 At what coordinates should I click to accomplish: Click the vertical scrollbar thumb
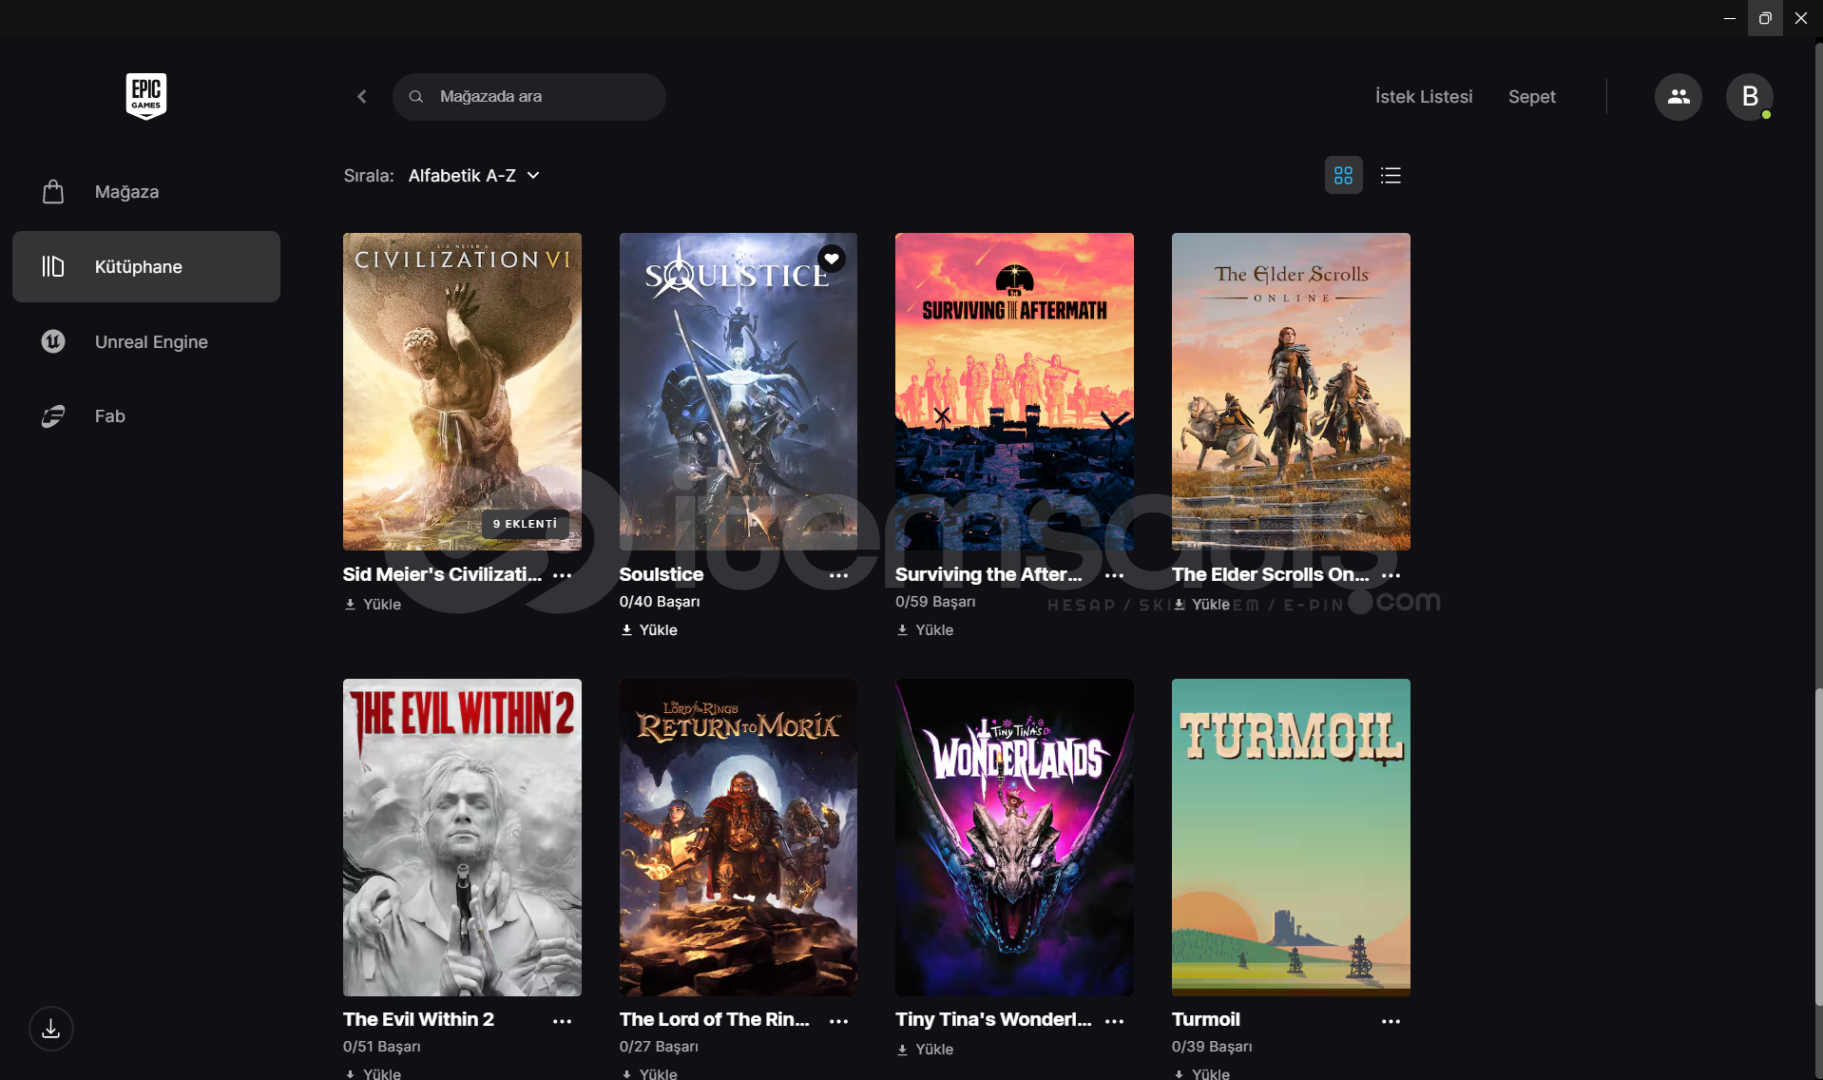pos(1818,846)
